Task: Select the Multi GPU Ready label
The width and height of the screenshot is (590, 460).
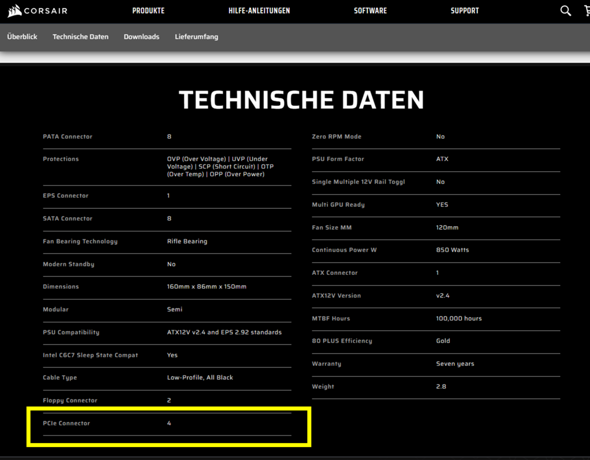Action: (x=338, y=205)
